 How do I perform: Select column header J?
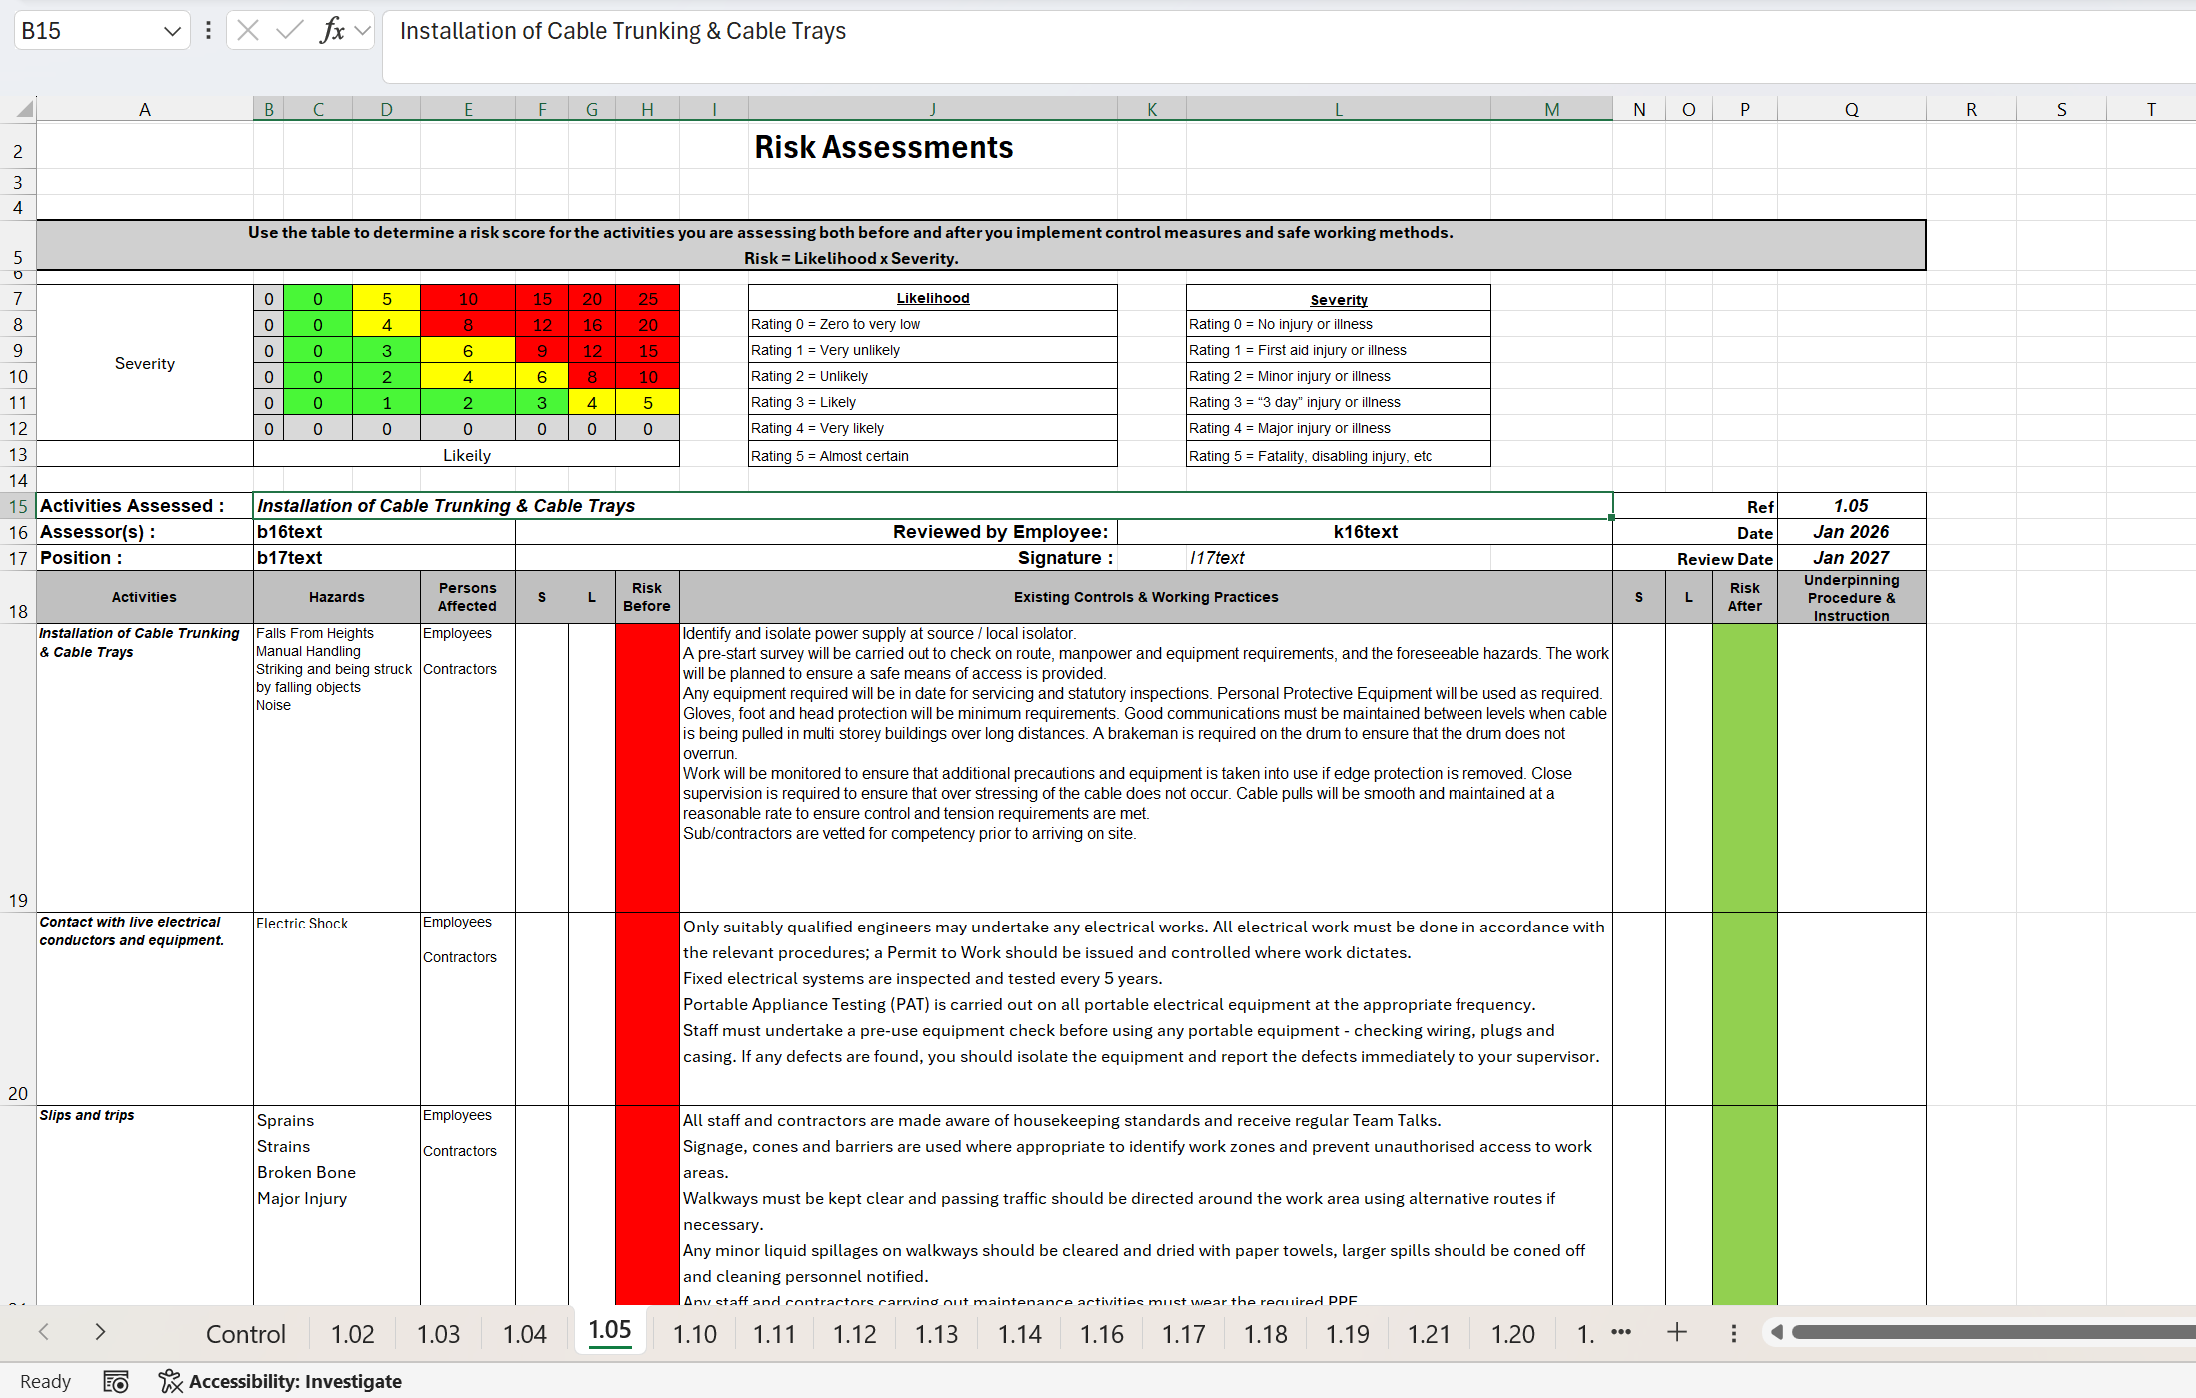point(932,108)
